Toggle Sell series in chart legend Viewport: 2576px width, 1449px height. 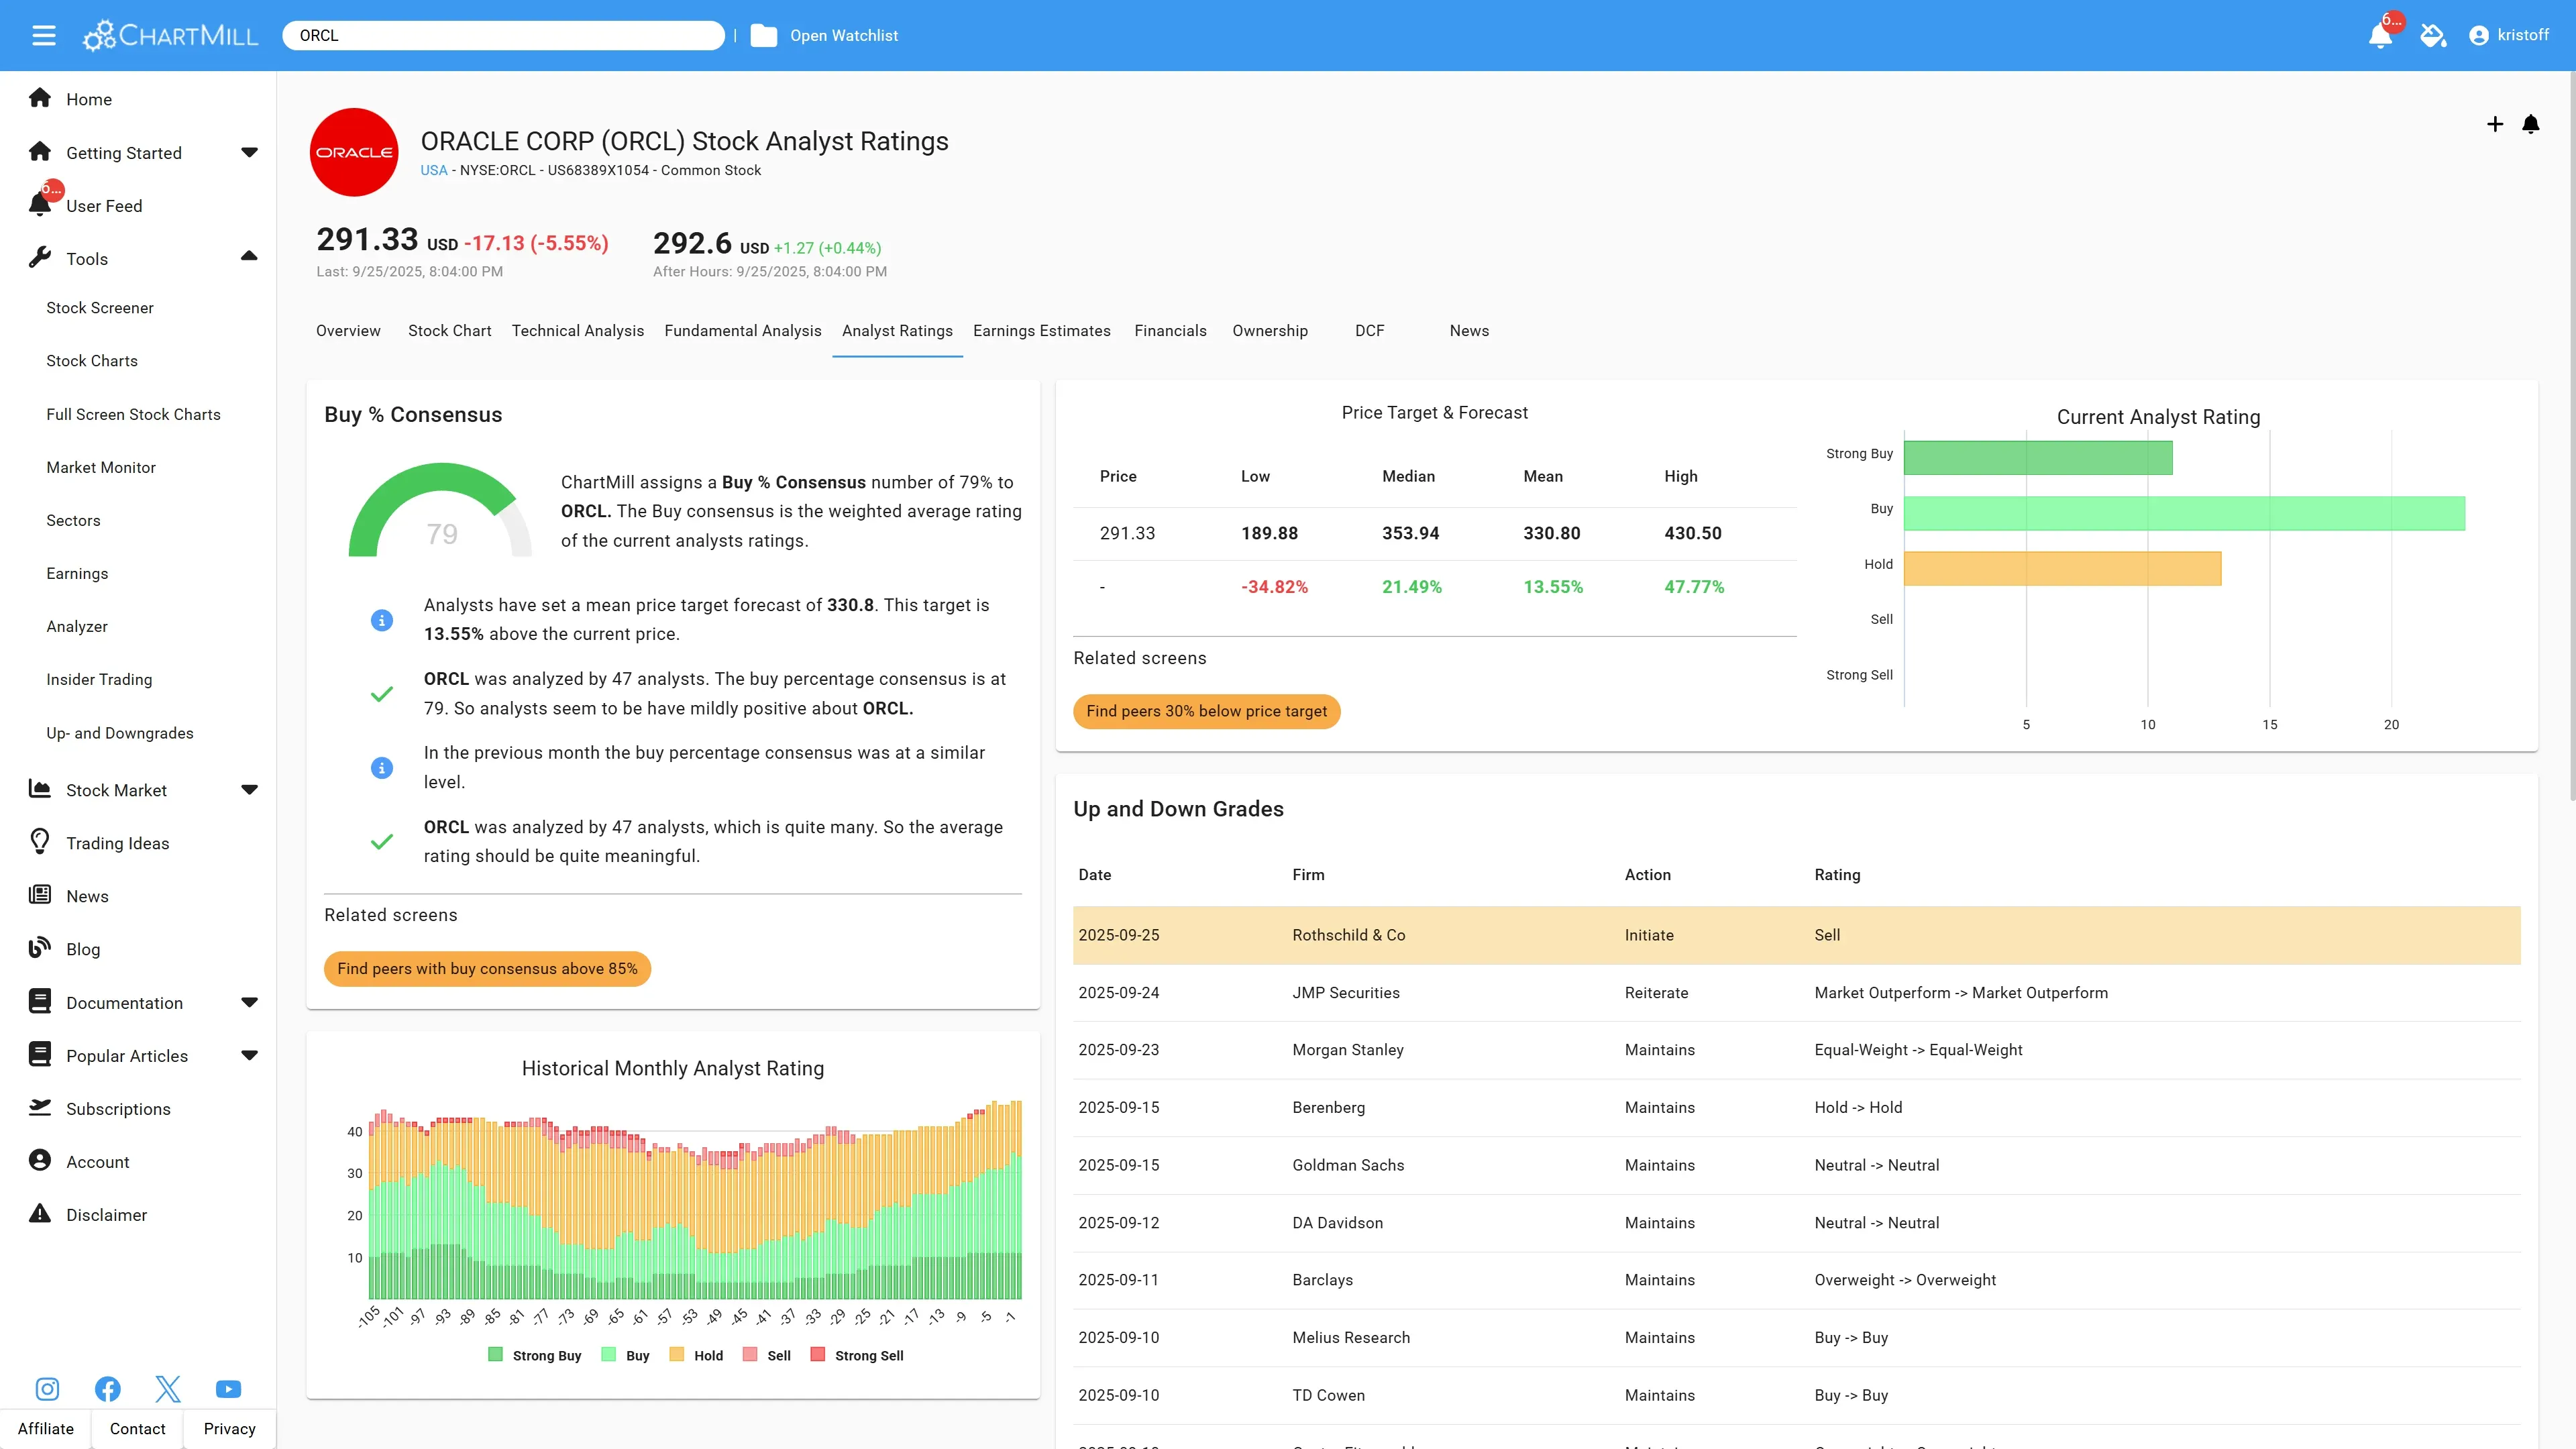click(x=767, y=1355)
